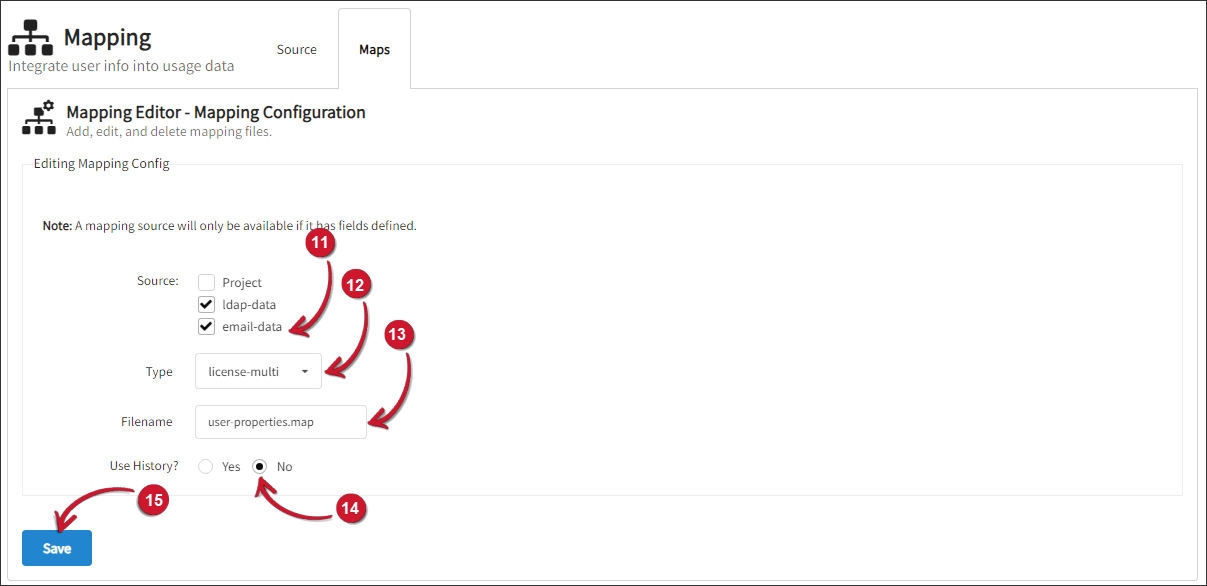This screenshot has width=1207, height=586.
Task: Click red annotation marker 13
Action: click(x=399, y=336)
